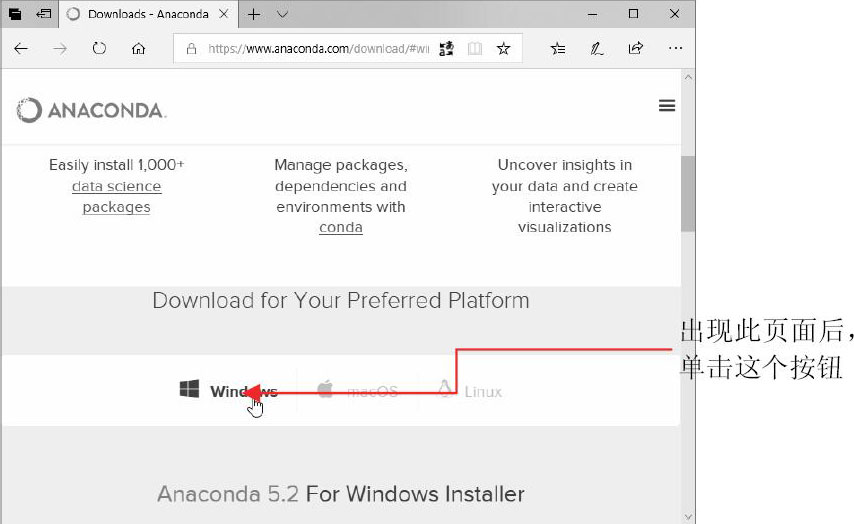Open the browser home page icon
This screenshot has width=854, height=524.
[x=138, y=49]
